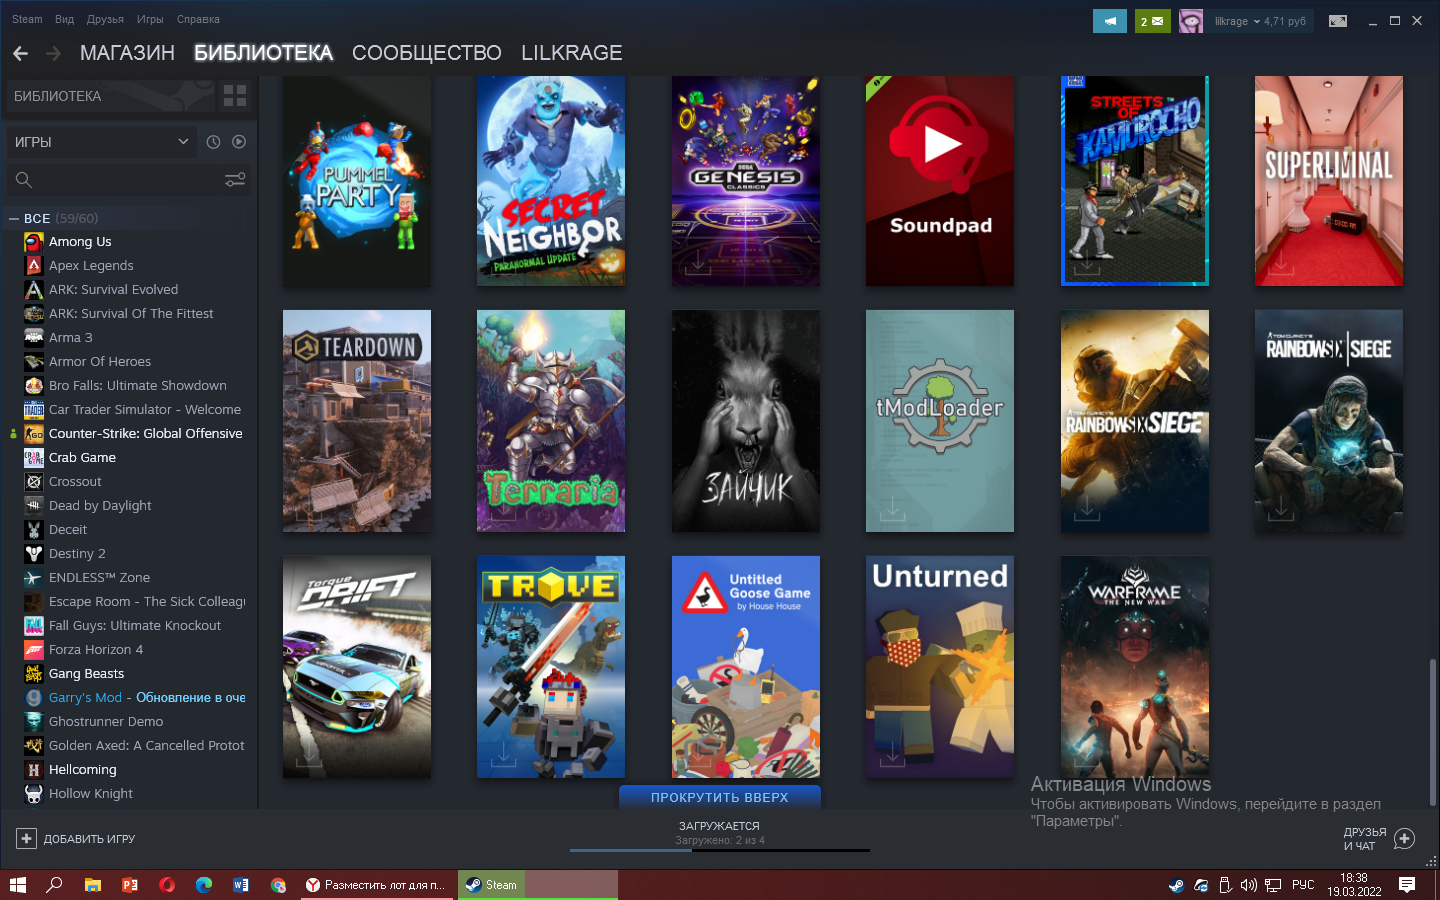
Task: Click the Crab Game list icon
Action: click(34, 457)
